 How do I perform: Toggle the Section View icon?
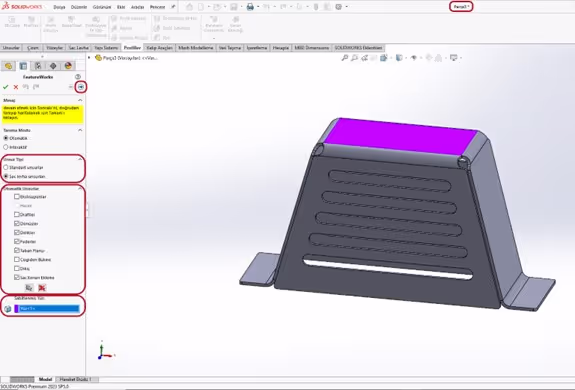(374, 58)
